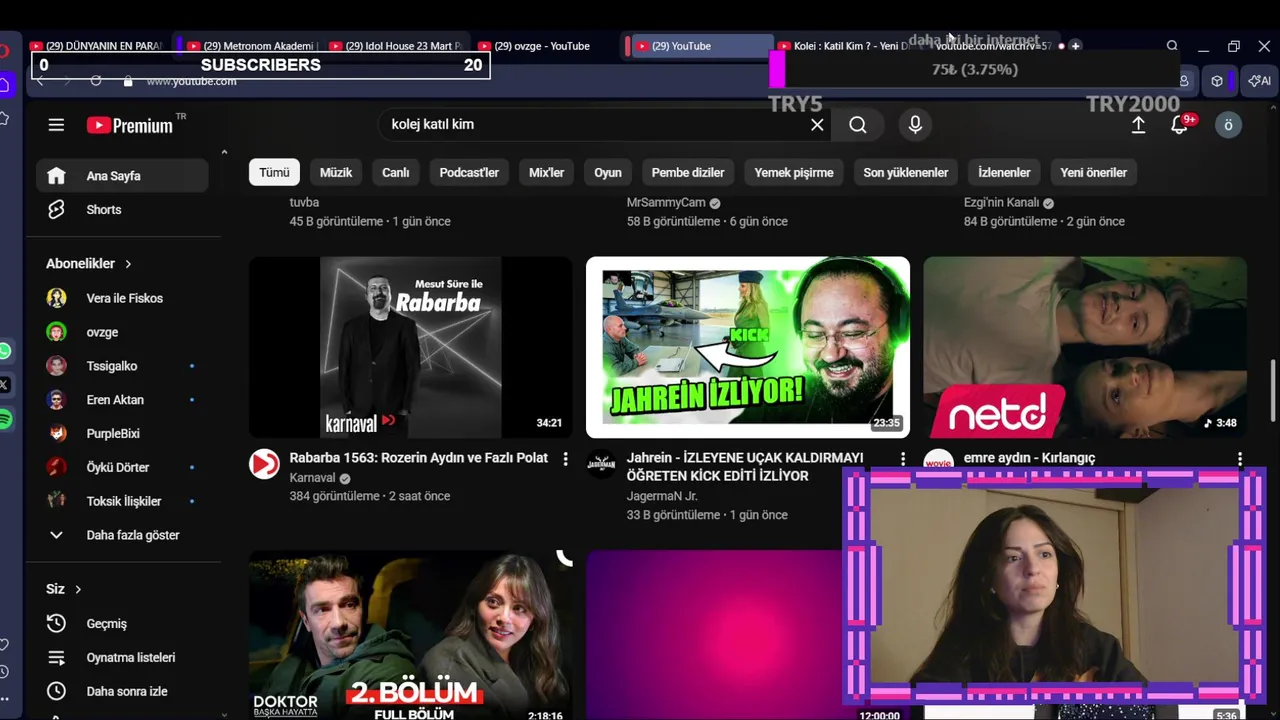This screenshot has height=720, width=1280.
Task: Open JagermaN Jr. channel avatar
Action: click(602, 464)
